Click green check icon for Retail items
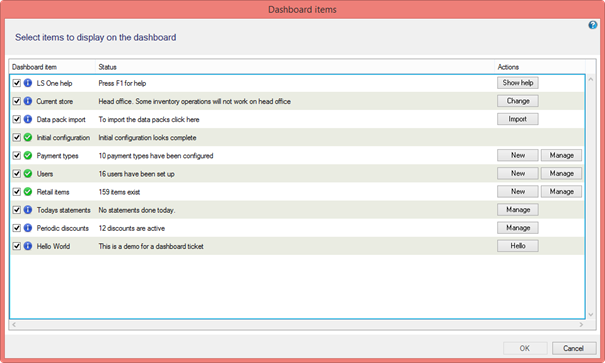The width and height of the screenshot is (605, 363). pyautogui.click(x=28, y=191)
